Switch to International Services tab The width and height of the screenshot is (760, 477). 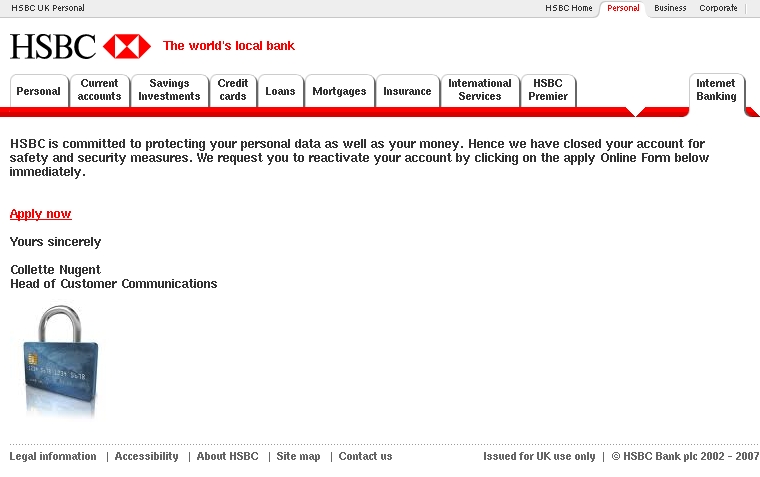point(480,90)
